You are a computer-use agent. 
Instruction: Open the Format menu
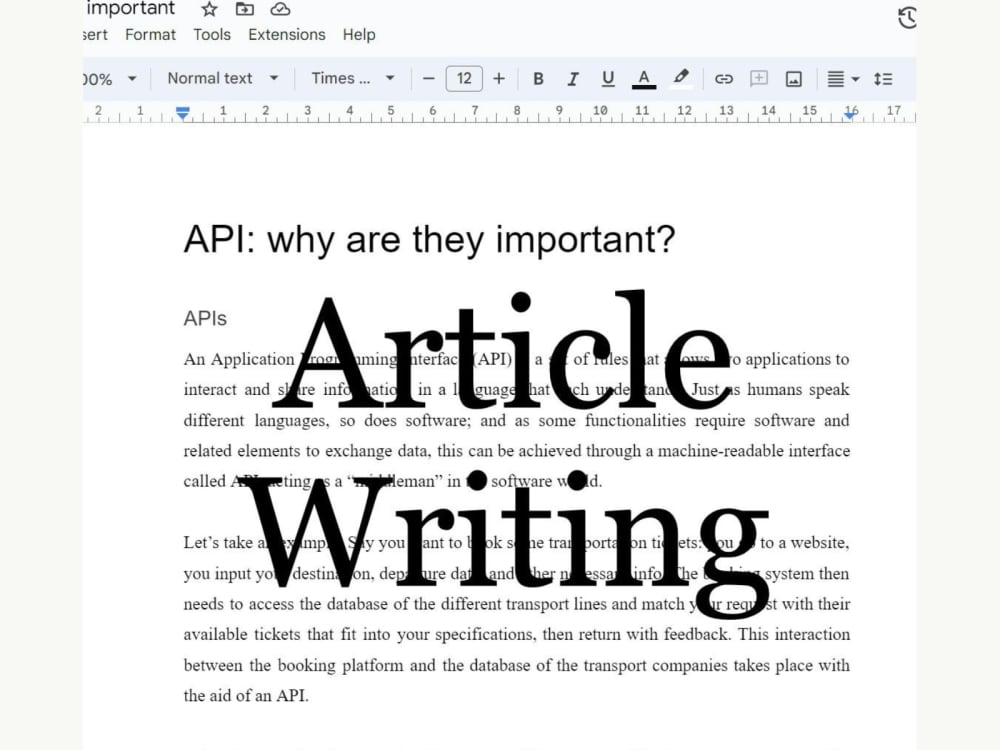[x=150, y=34]
